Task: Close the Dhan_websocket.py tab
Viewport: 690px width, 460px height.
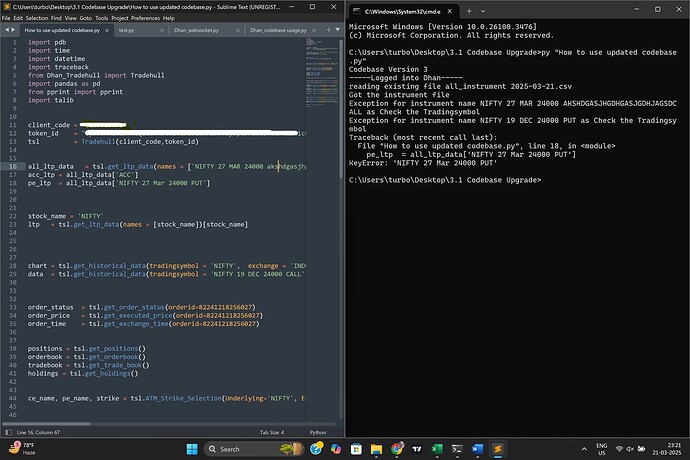Action: [238, 30]
